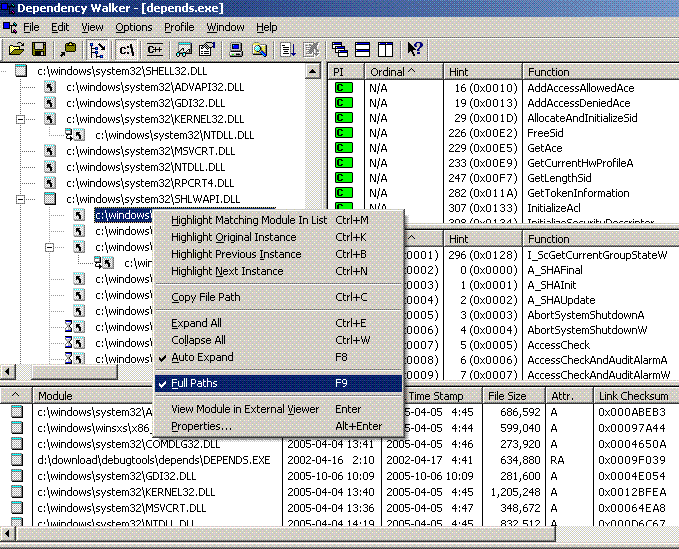Click the green C icon beside AddAccessAllowedAce
Image resolution: width=679 pixels, height=549 pixels.
coord(343,88)
